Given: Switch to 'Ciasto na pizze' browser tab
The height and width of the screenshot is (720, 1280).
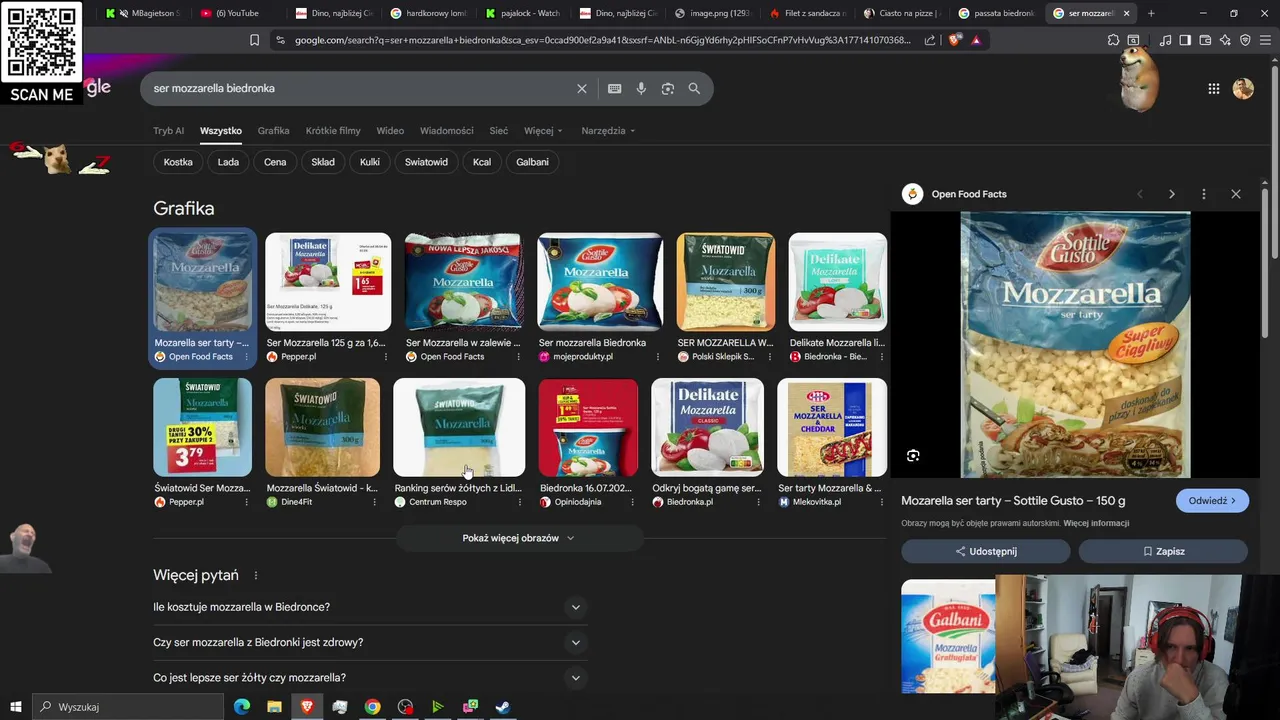Looking at the screenshot, I should (900, 13).
